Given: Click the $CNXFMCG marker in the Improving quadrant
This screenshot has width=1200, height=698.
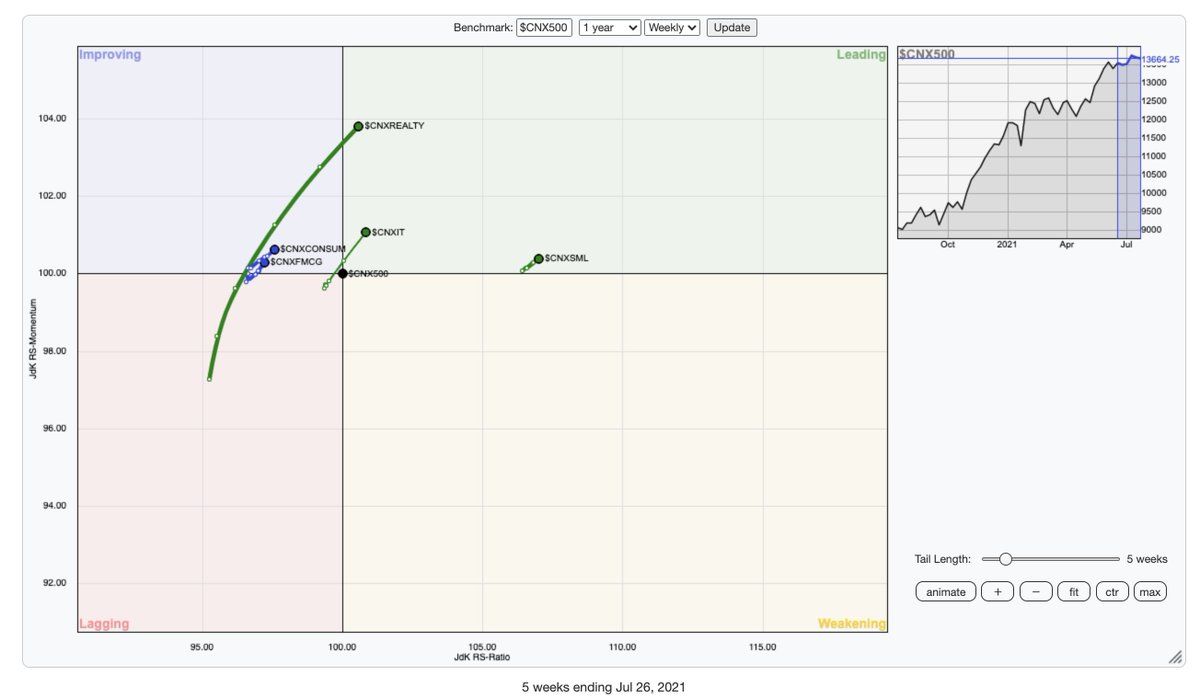Looking at the screenshot, I should (x=263, y=262).
